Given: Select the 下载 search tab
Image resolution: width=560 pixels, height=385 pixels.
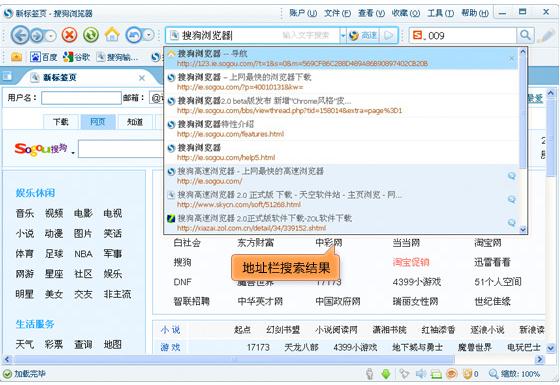Looking at the screenshot, I should [60, 122].
